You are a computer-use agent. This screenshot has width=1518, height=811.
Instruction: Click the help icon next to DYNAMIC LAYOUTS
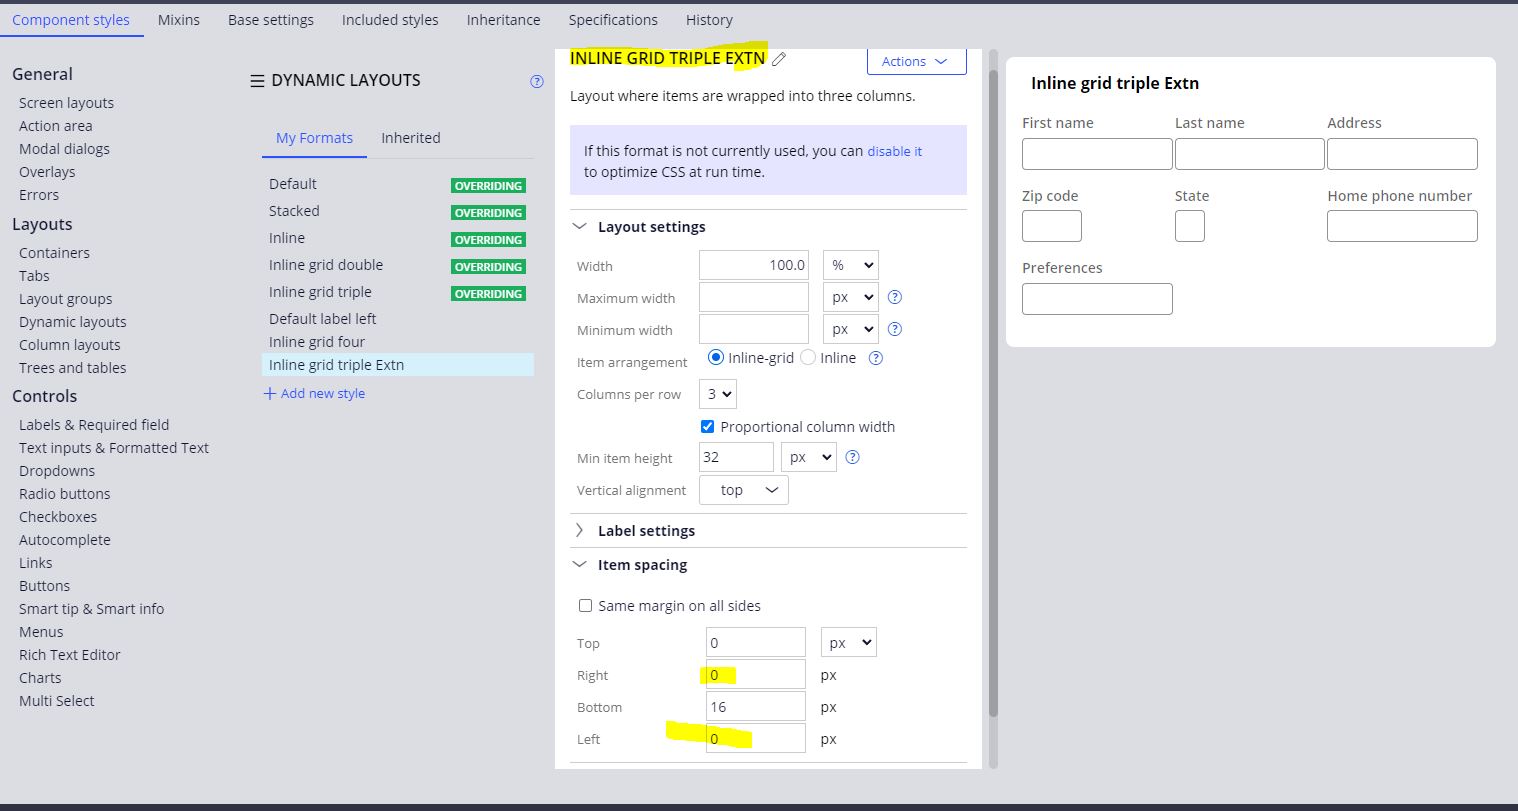pos(537,81)
